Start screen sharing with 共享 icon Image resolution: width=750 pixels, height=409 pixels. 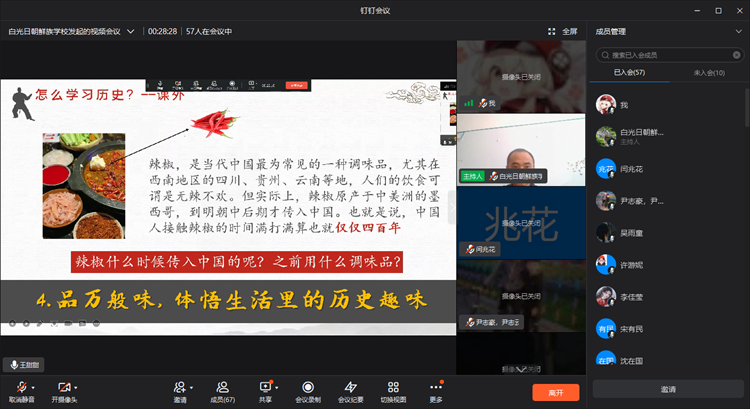265,386
